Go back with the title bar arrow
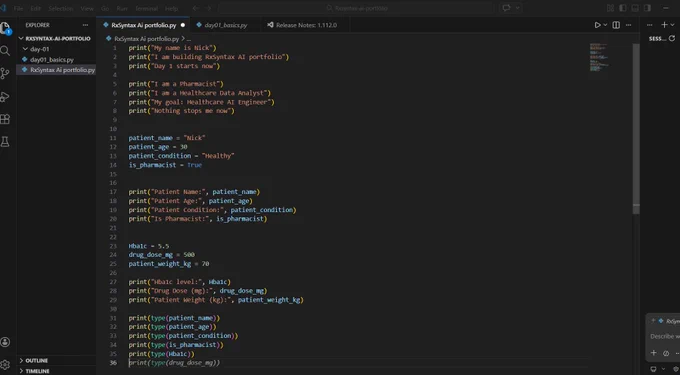680x375 pixels. pyautogui.click(x=196, y=8)
